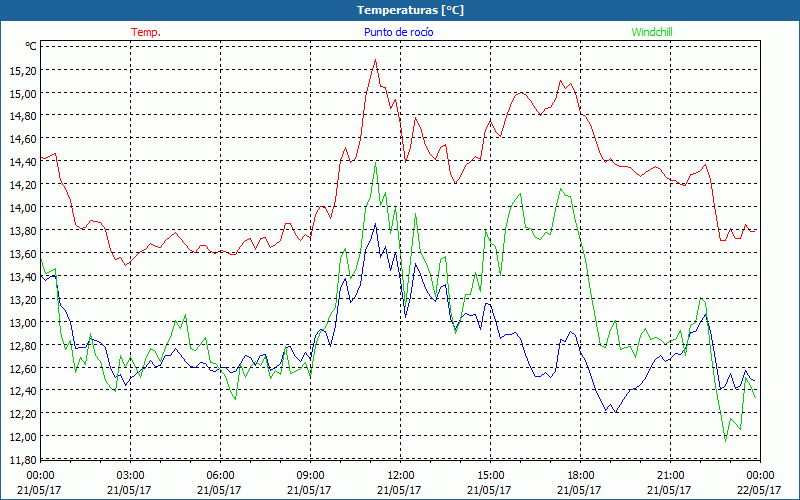Click the 12,00 y-axis value
The height and width of the screenshot is (500, 800).
point(23,436)
